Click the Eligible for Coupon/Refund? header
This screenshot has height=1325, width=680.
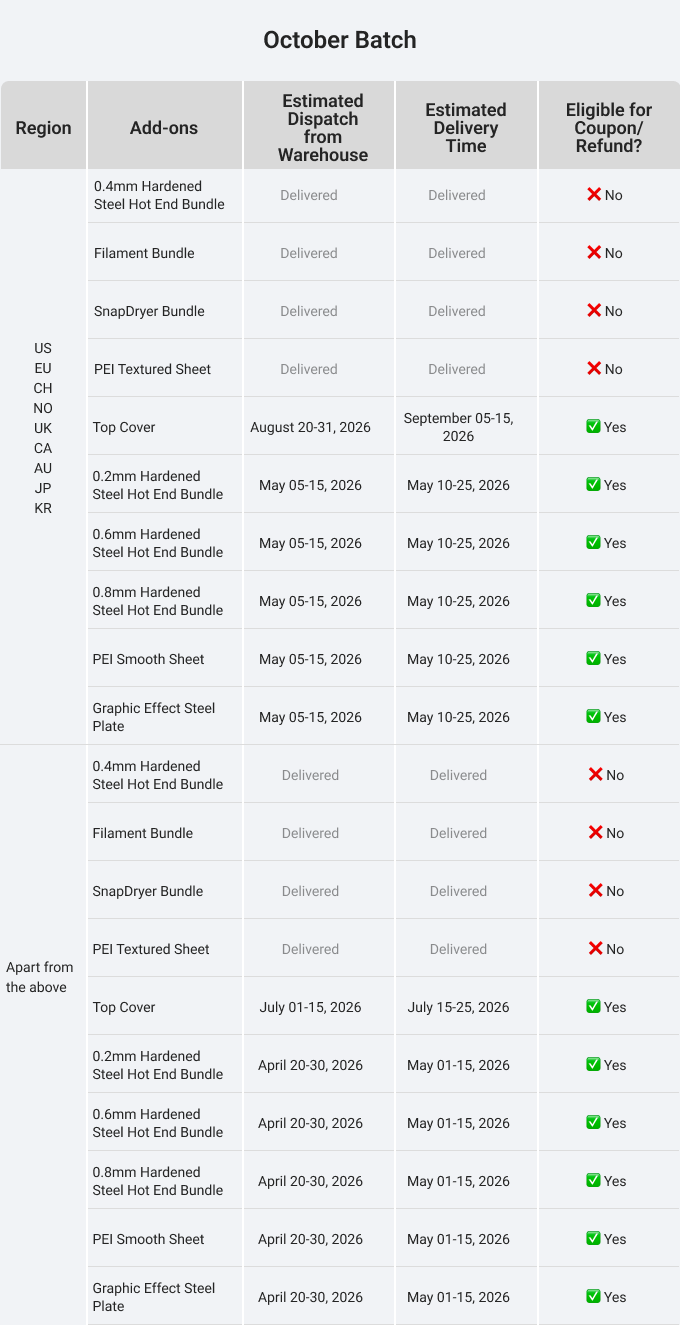pyautogui.click(x=609, y=125)
